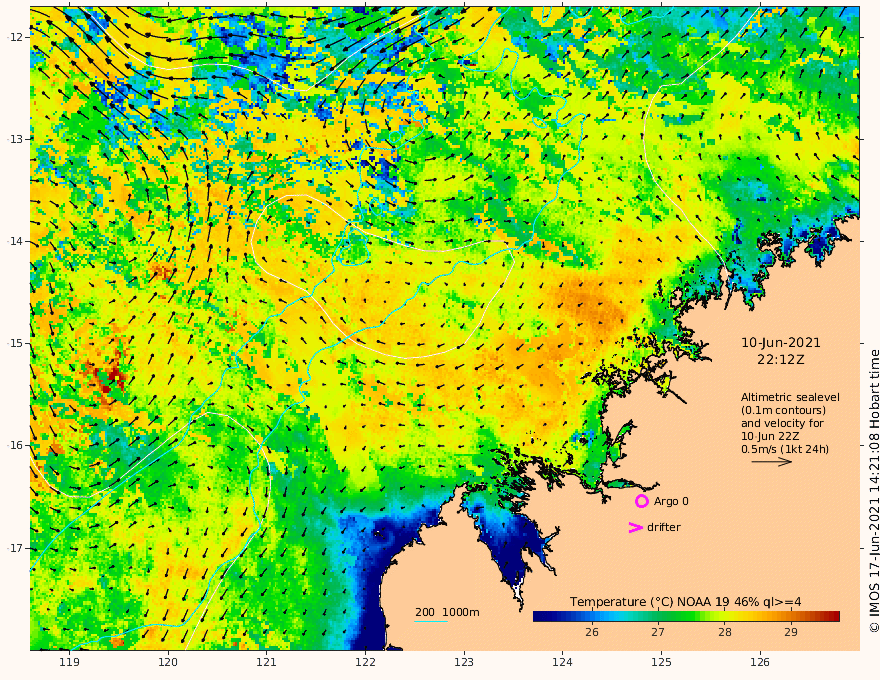Viewport: 880px width, 680px height.
Task: Click the color bar tick label 27
Action: (658, 632)
